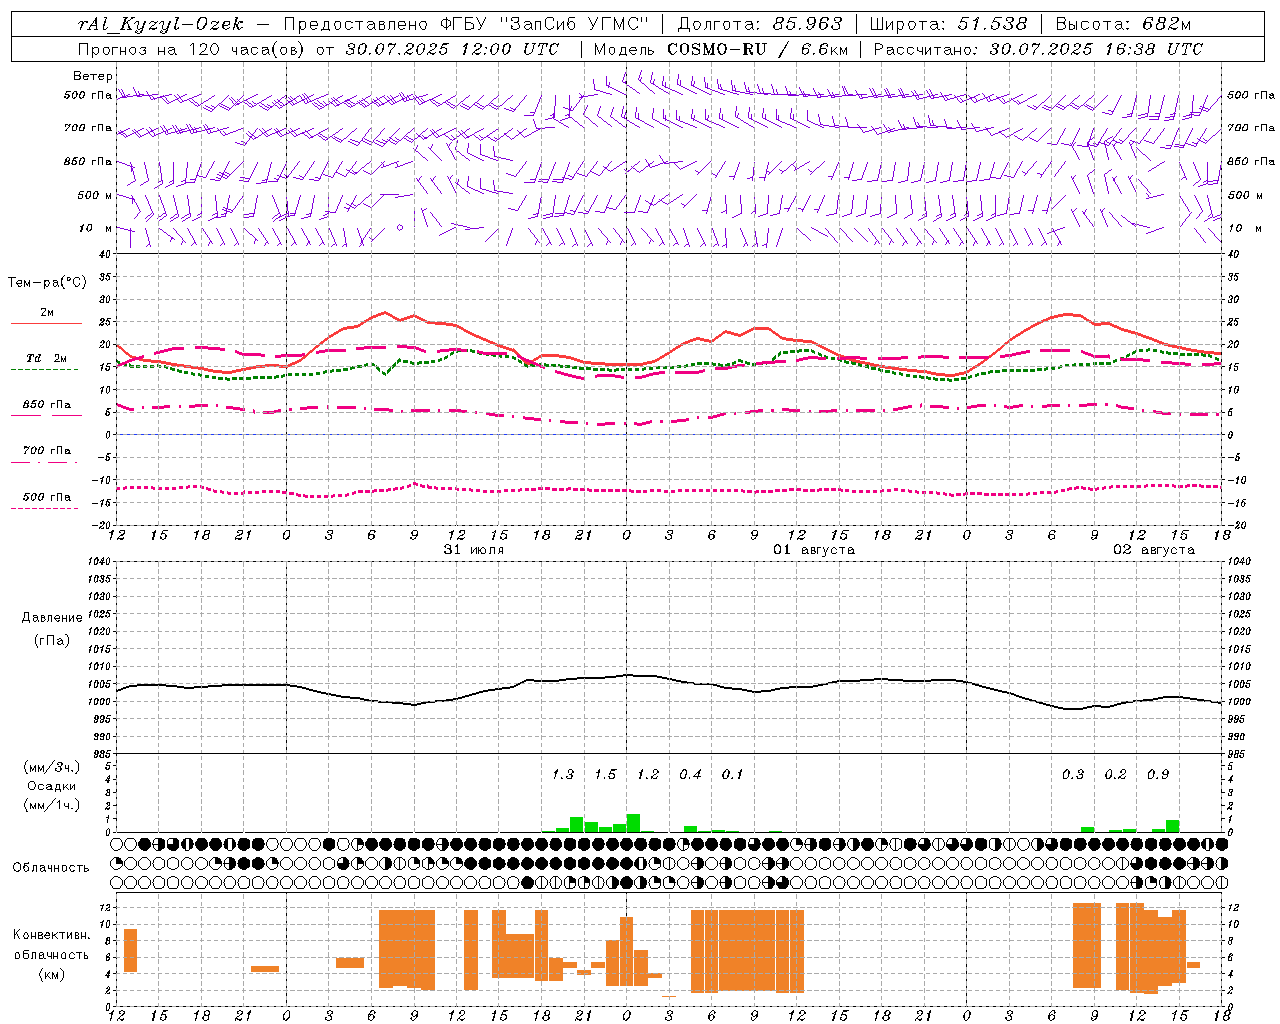This screenshot has height=1024, width=1280.
Task: Click the dotted line sample under the temperature 500 гПа legend
Action: tap(45, 508)
